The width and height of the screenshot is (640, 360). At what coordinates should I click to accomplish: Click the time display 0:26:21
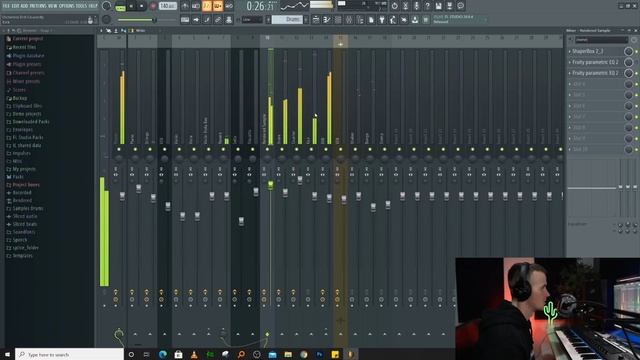[260, 6]
